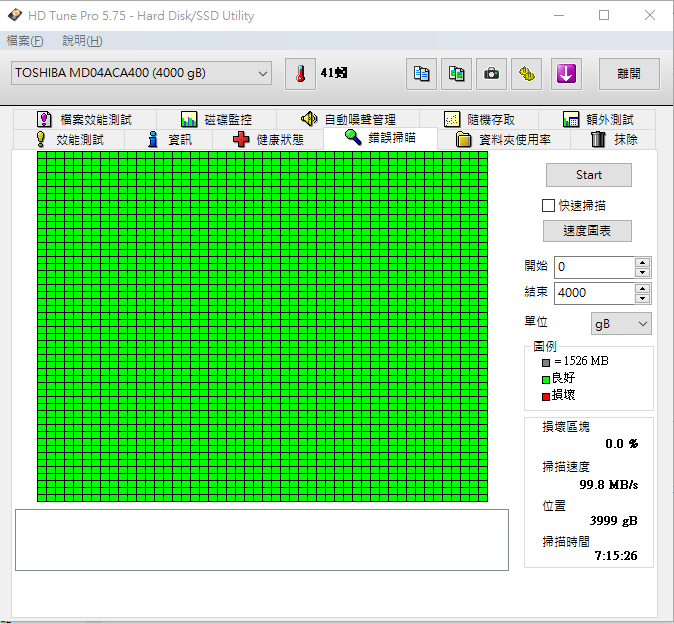
Task: Click the copy text to clipboard icon
Action: [x=421, y=74]
